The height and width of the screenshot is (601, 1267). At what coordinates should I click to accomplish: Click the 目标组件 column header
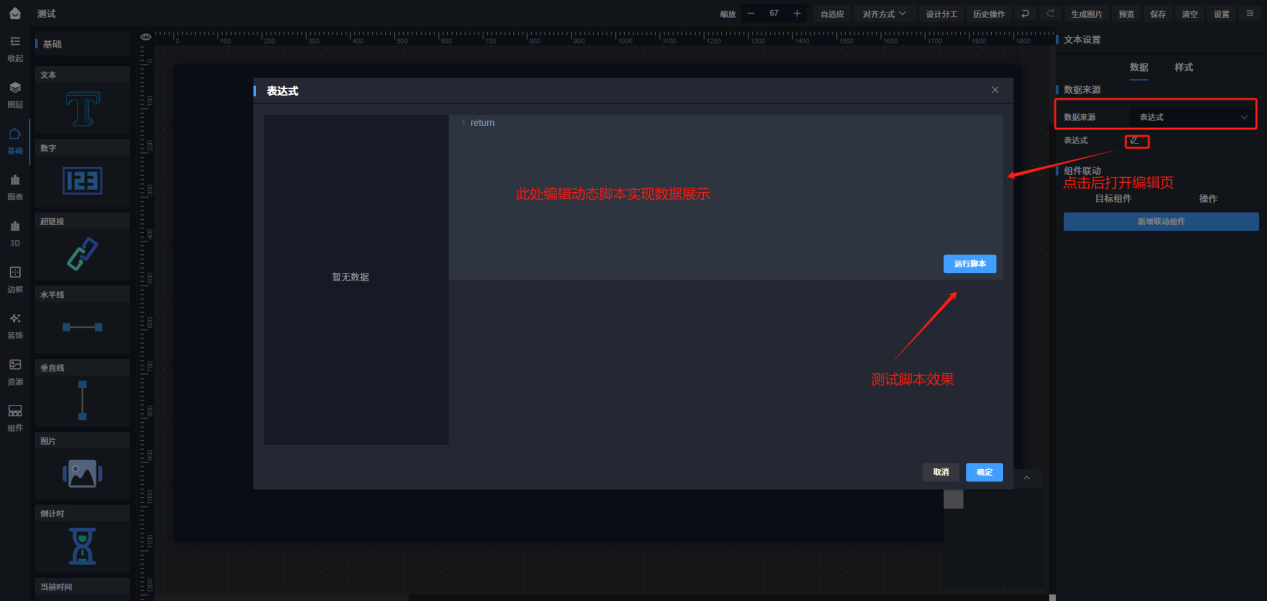point(1113,198)
